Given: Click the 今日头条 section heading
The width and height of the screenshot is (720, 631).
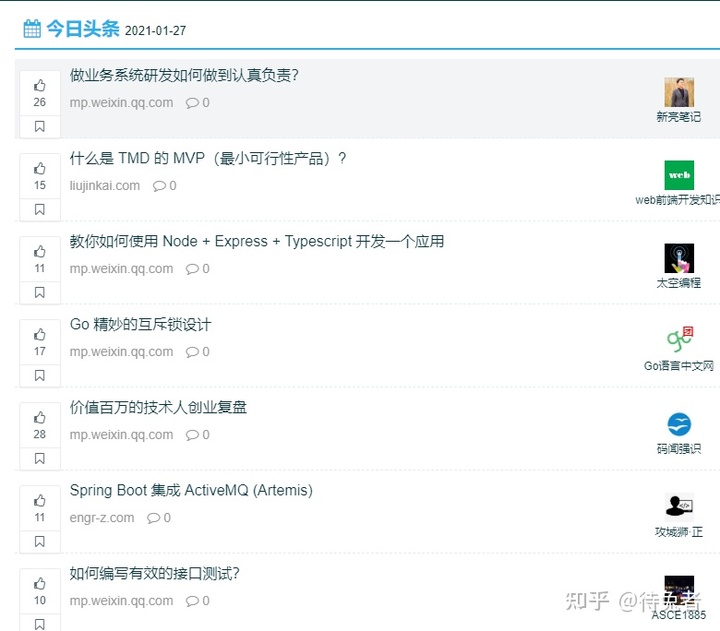Looking at the screenshot, I should click(82, 29).
